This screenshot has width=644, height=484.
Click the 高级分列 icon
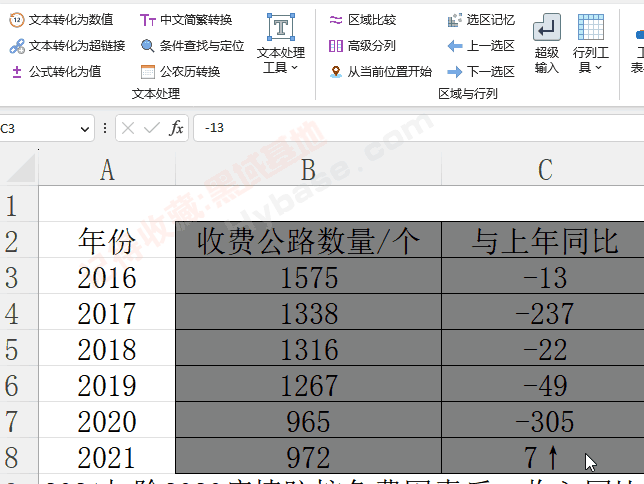tap(336, 46)
